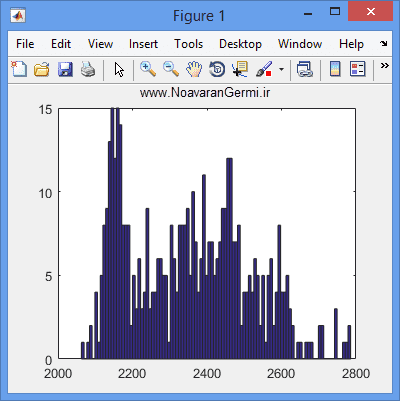This screenshot has width=400, height=401.
Task: Save the figure using the floppy icon
Action: tap(65, 70)
